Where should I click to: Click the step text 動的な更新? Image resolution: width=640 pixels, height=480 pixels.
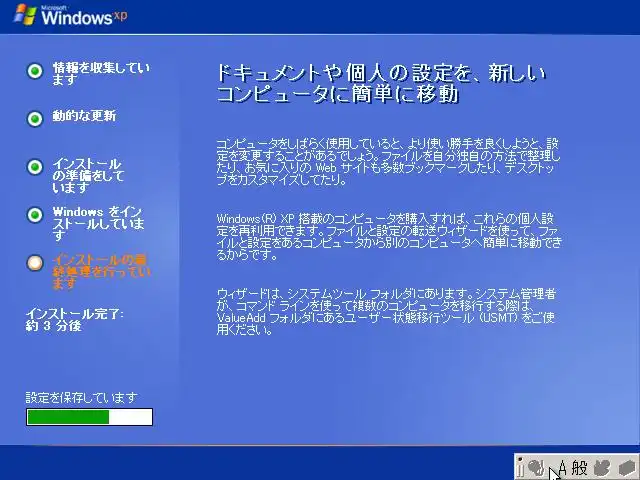coord(84,116)
